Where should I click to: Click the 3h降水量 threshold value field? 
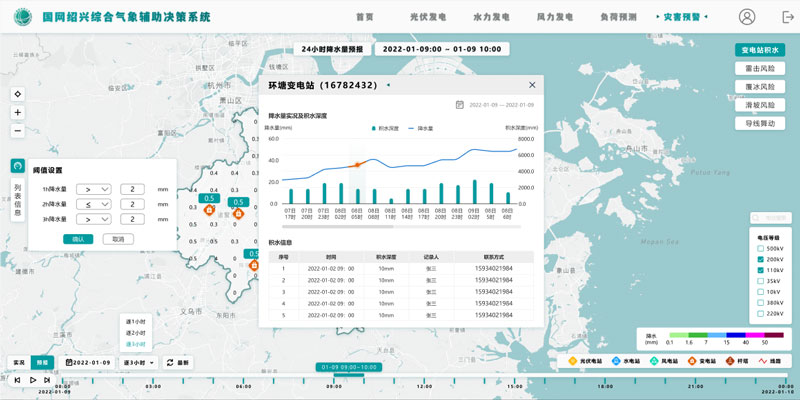pyautogui.click(x=133, y=219)
